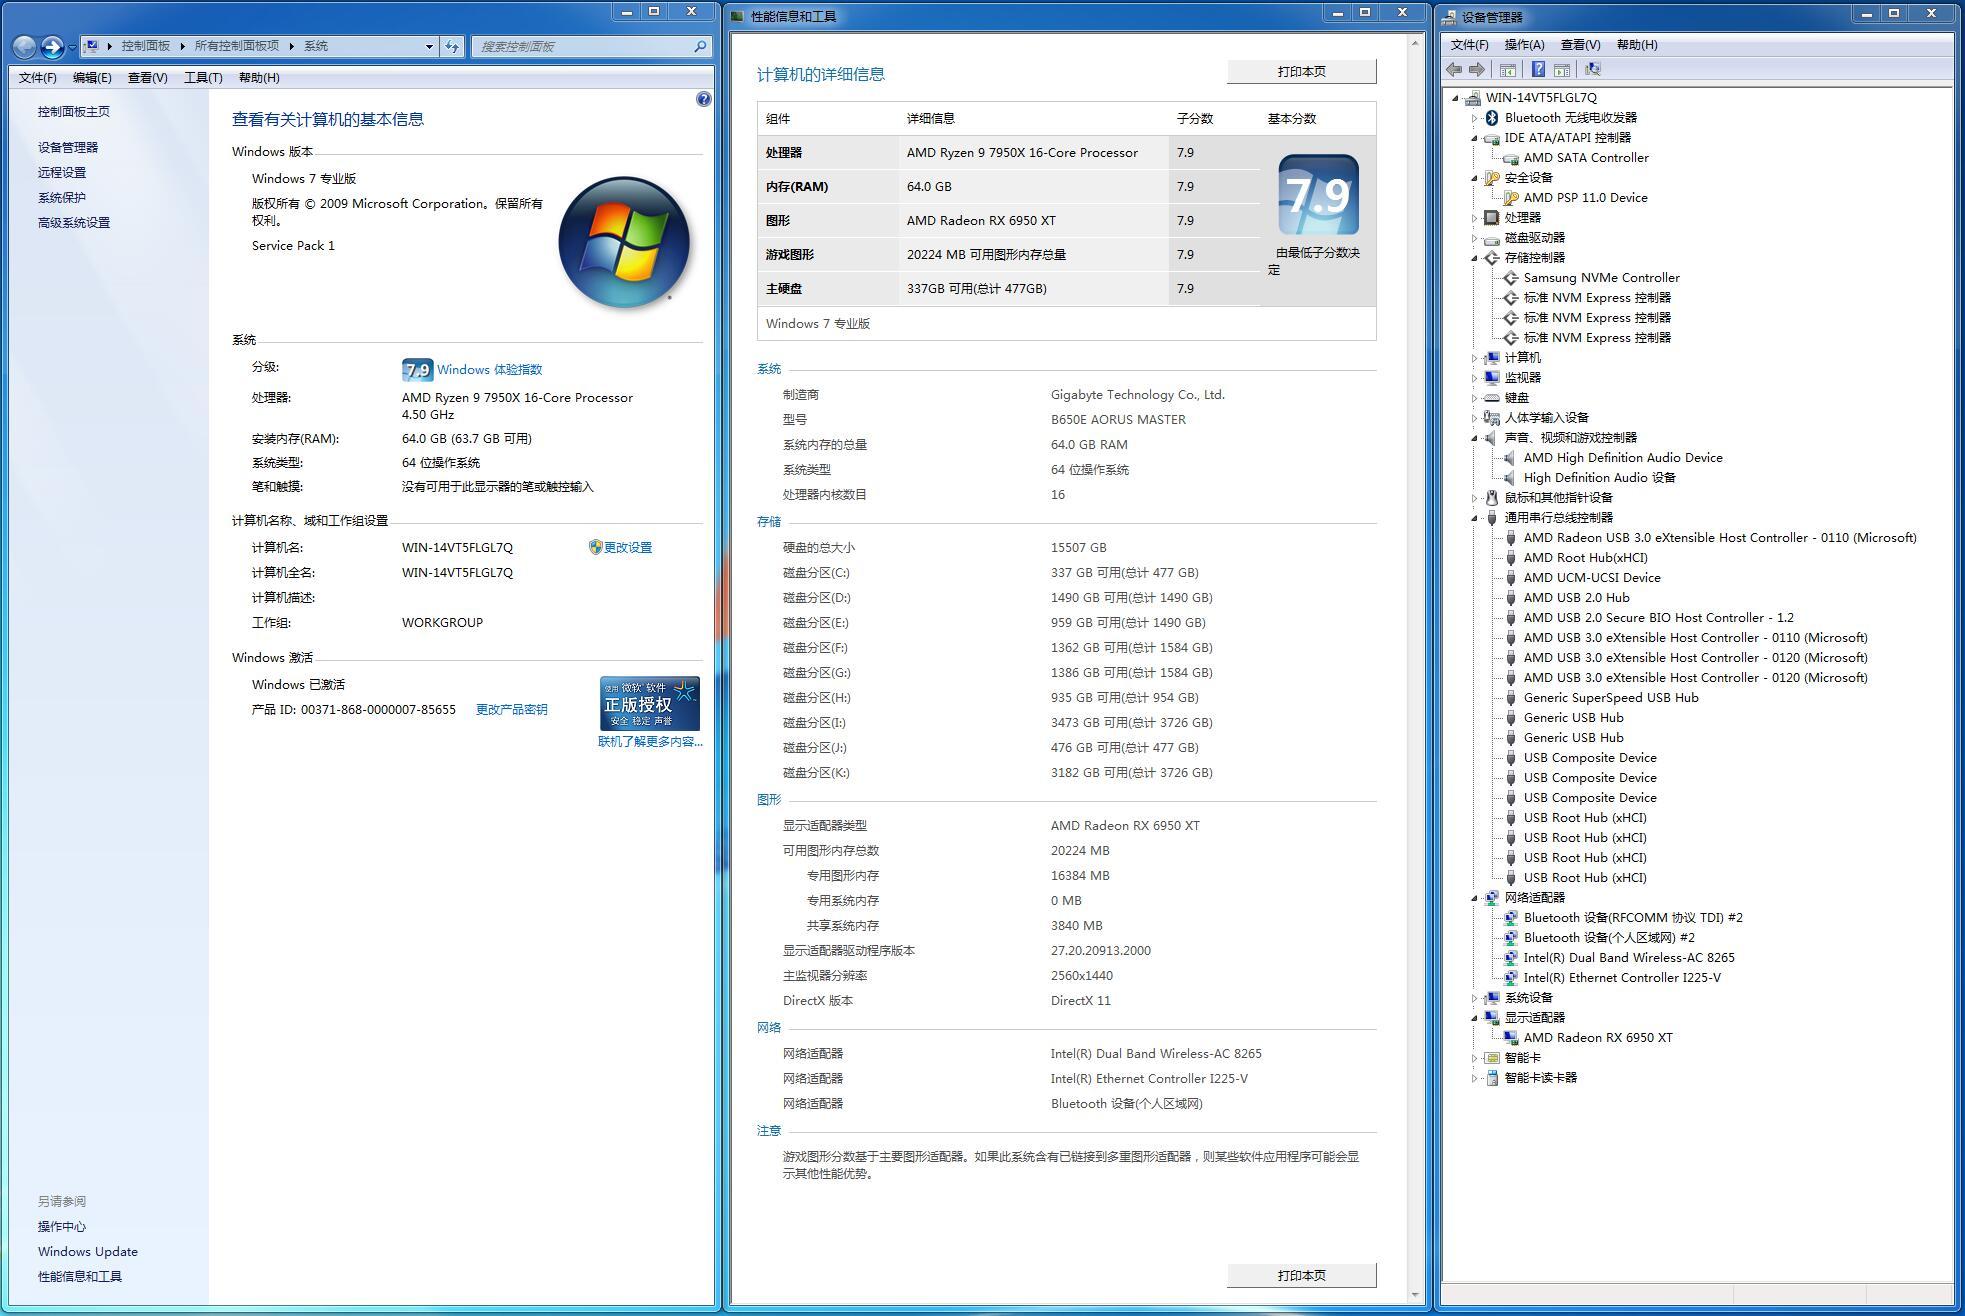
Task: Click the 7.9 Windows Experience Index badge
Action: pos(417,370)
